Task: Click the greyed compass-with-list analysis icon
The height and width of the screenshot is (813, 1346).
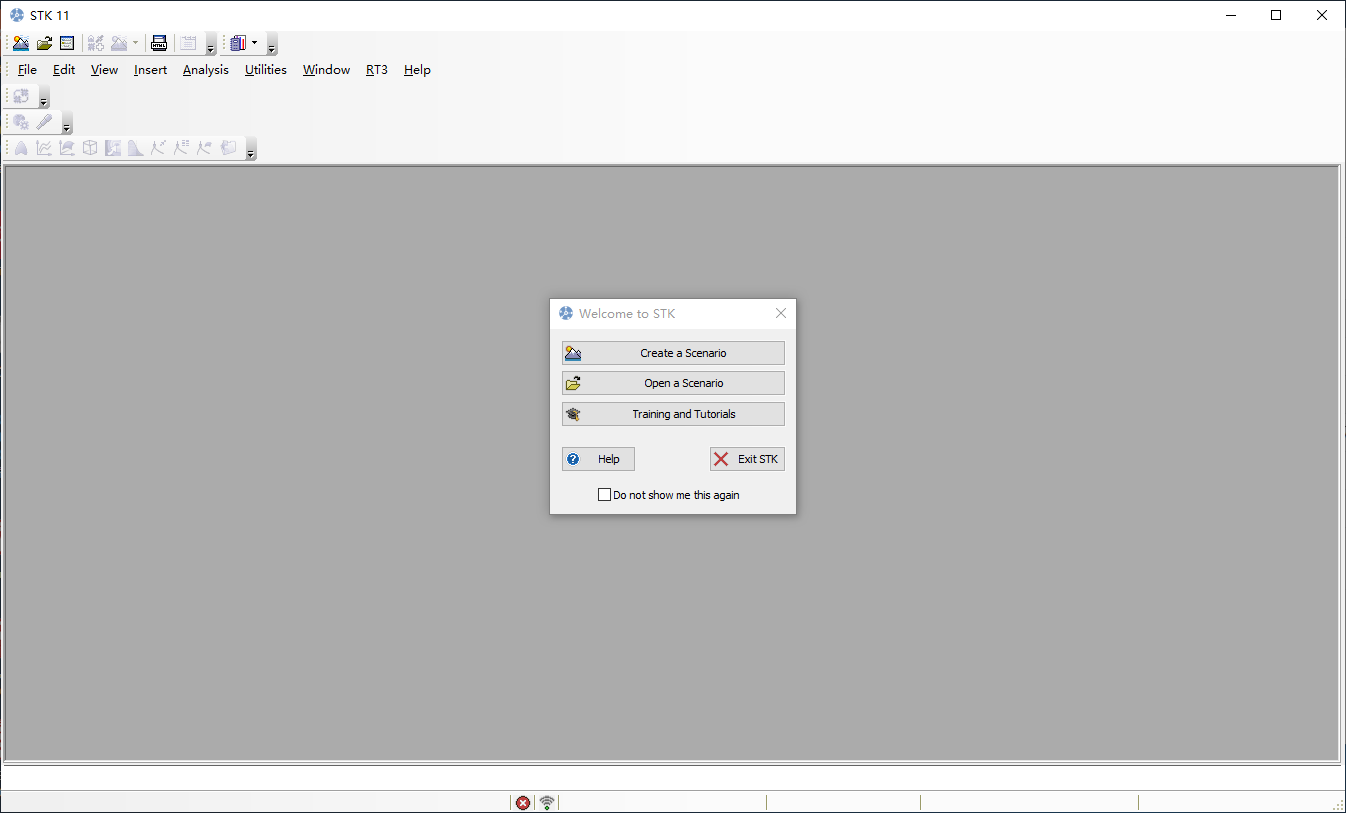Action: [x=181, y=148]
